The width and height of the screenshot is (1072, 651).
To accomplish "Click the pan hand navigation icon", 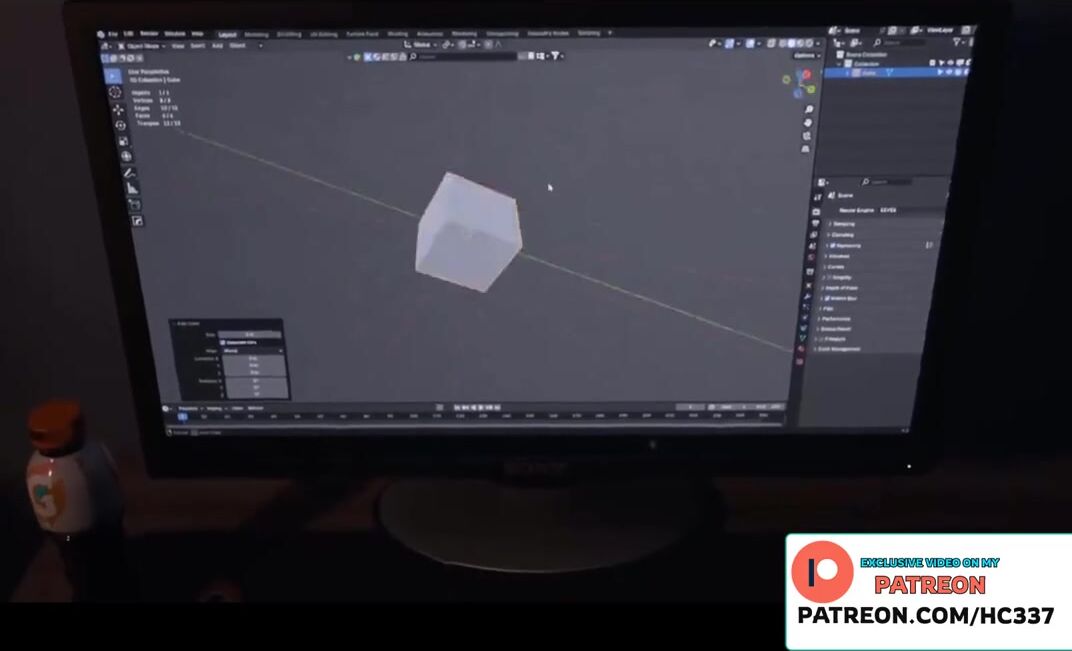I will coord(808,122).
